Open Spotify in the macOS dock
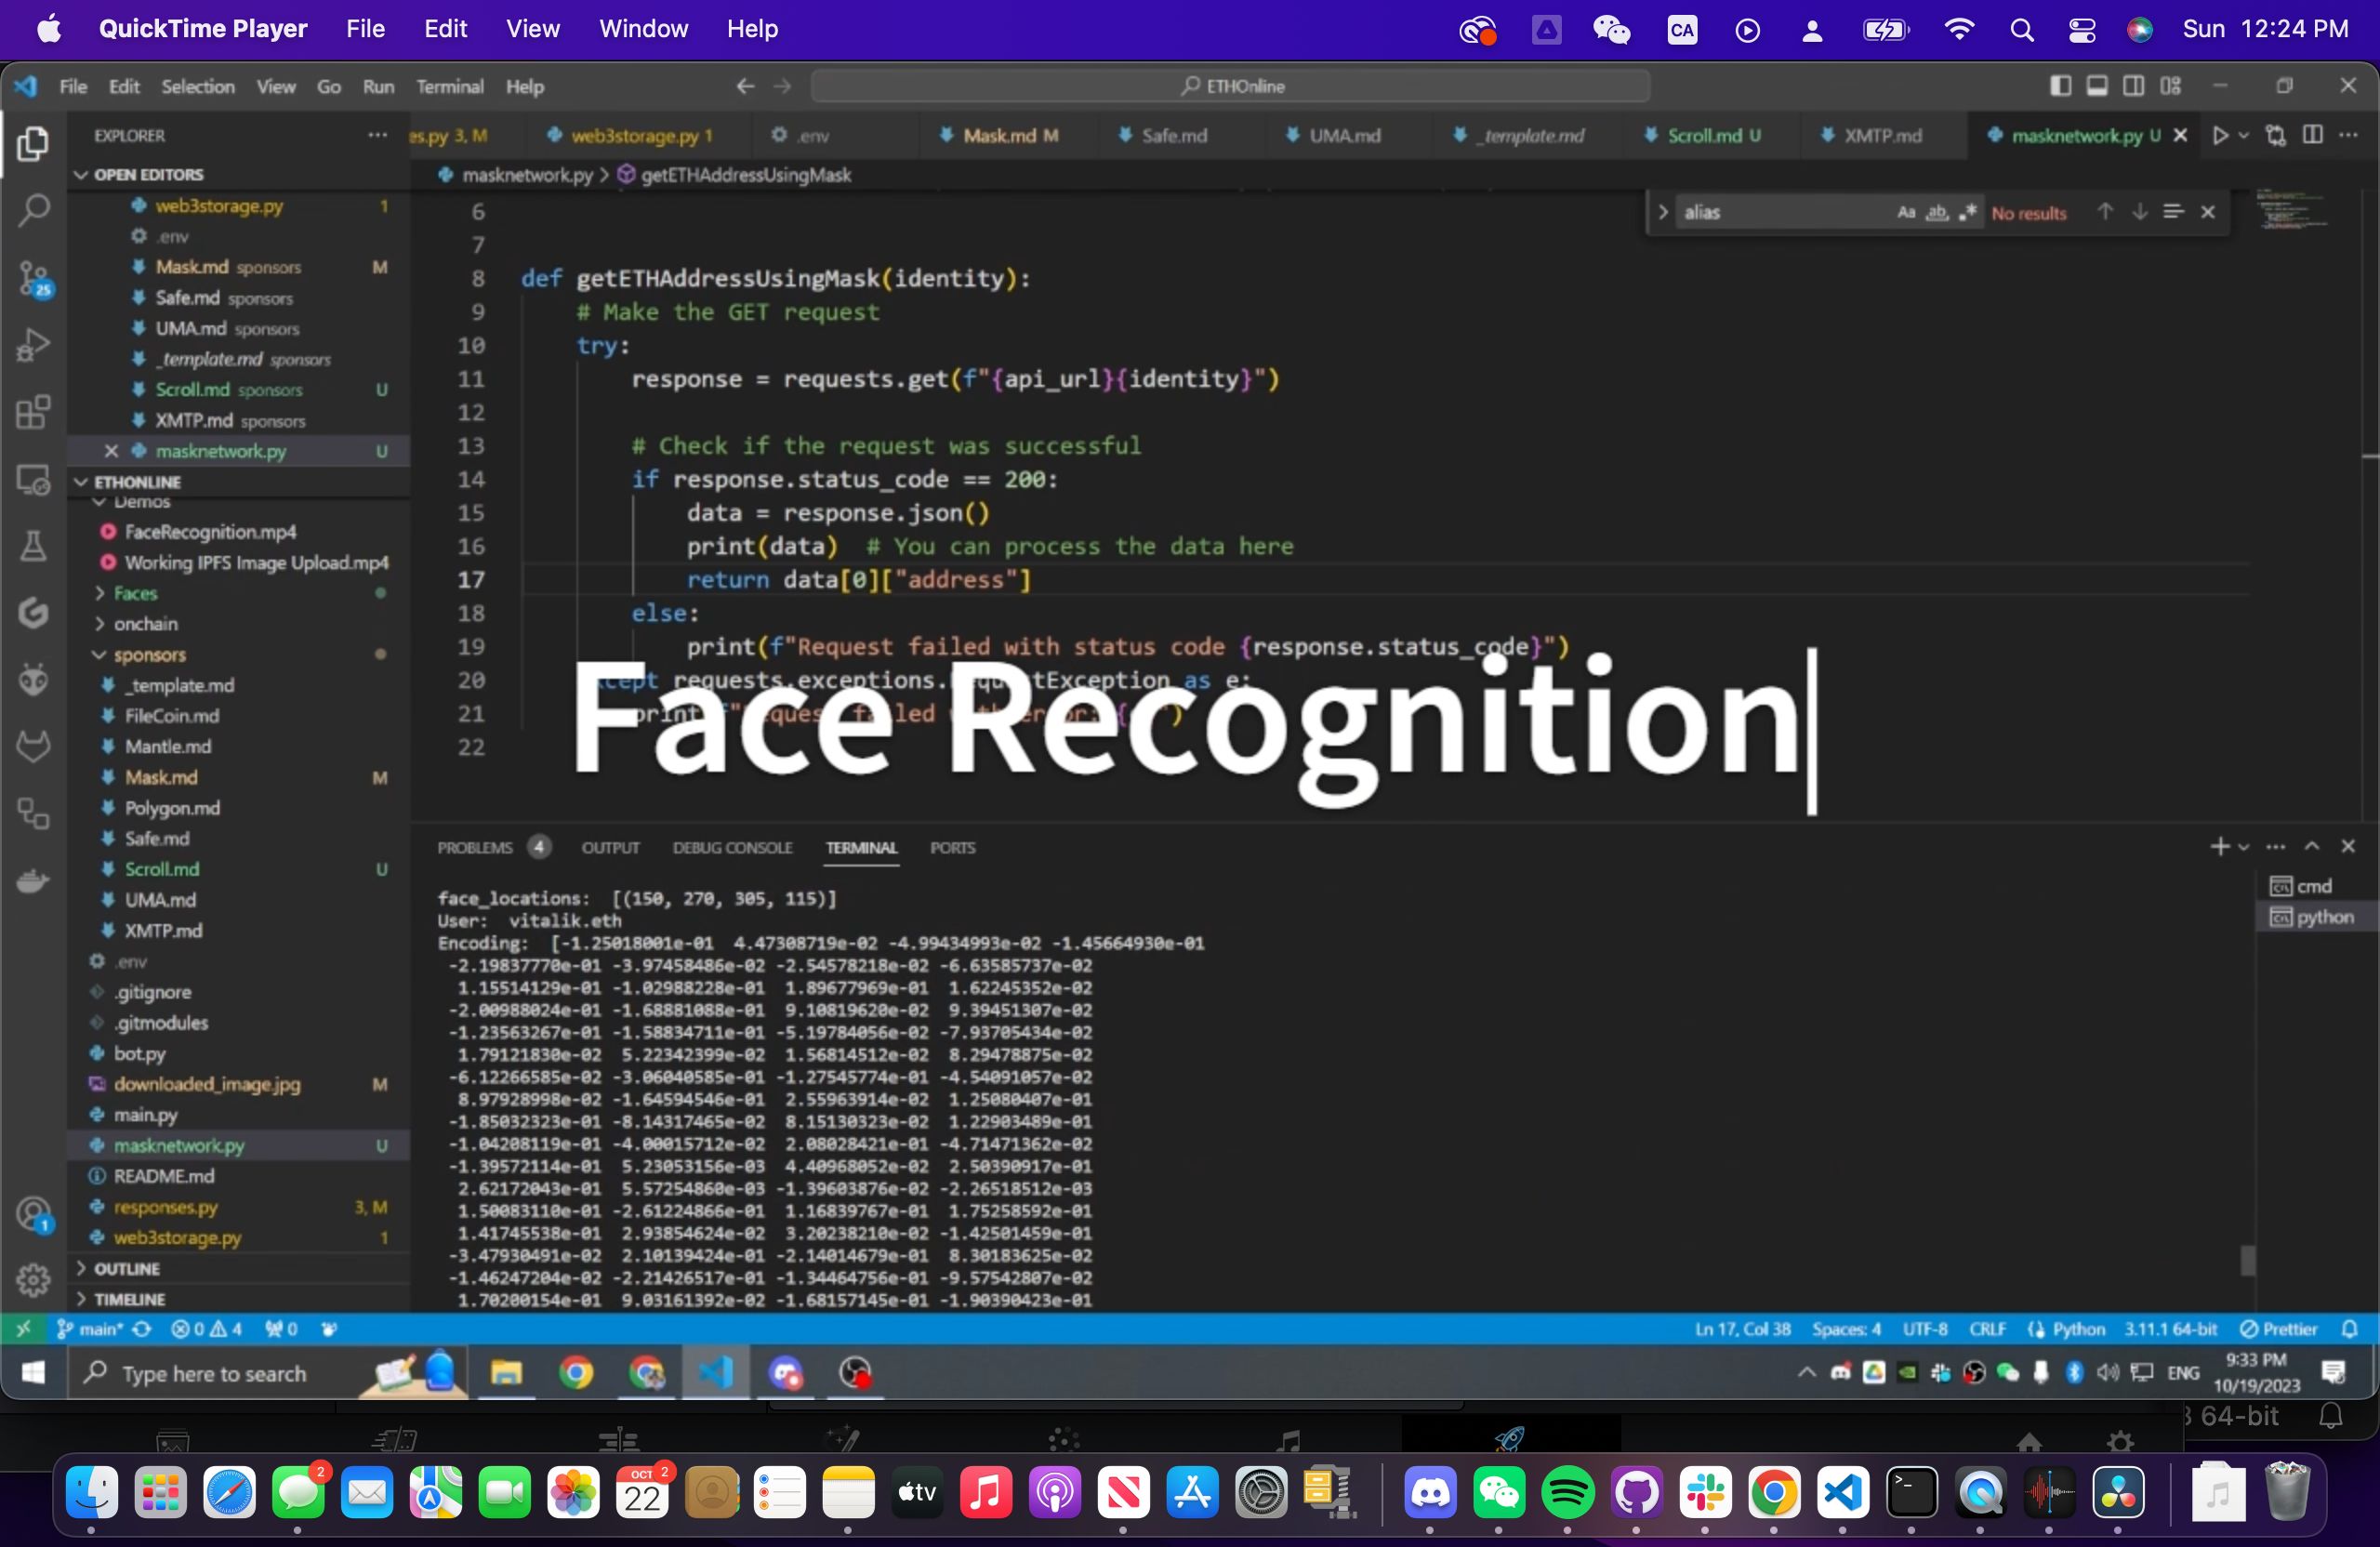 (1568, 1493)
